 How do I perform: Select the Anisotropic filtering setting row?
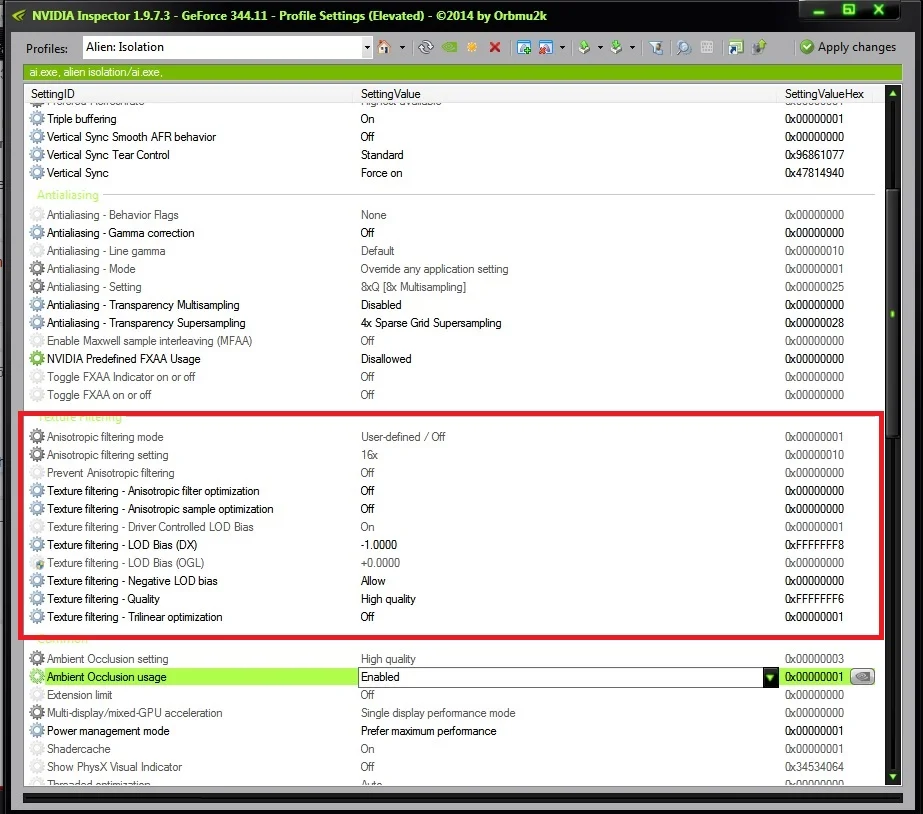[x=454, y=455]
